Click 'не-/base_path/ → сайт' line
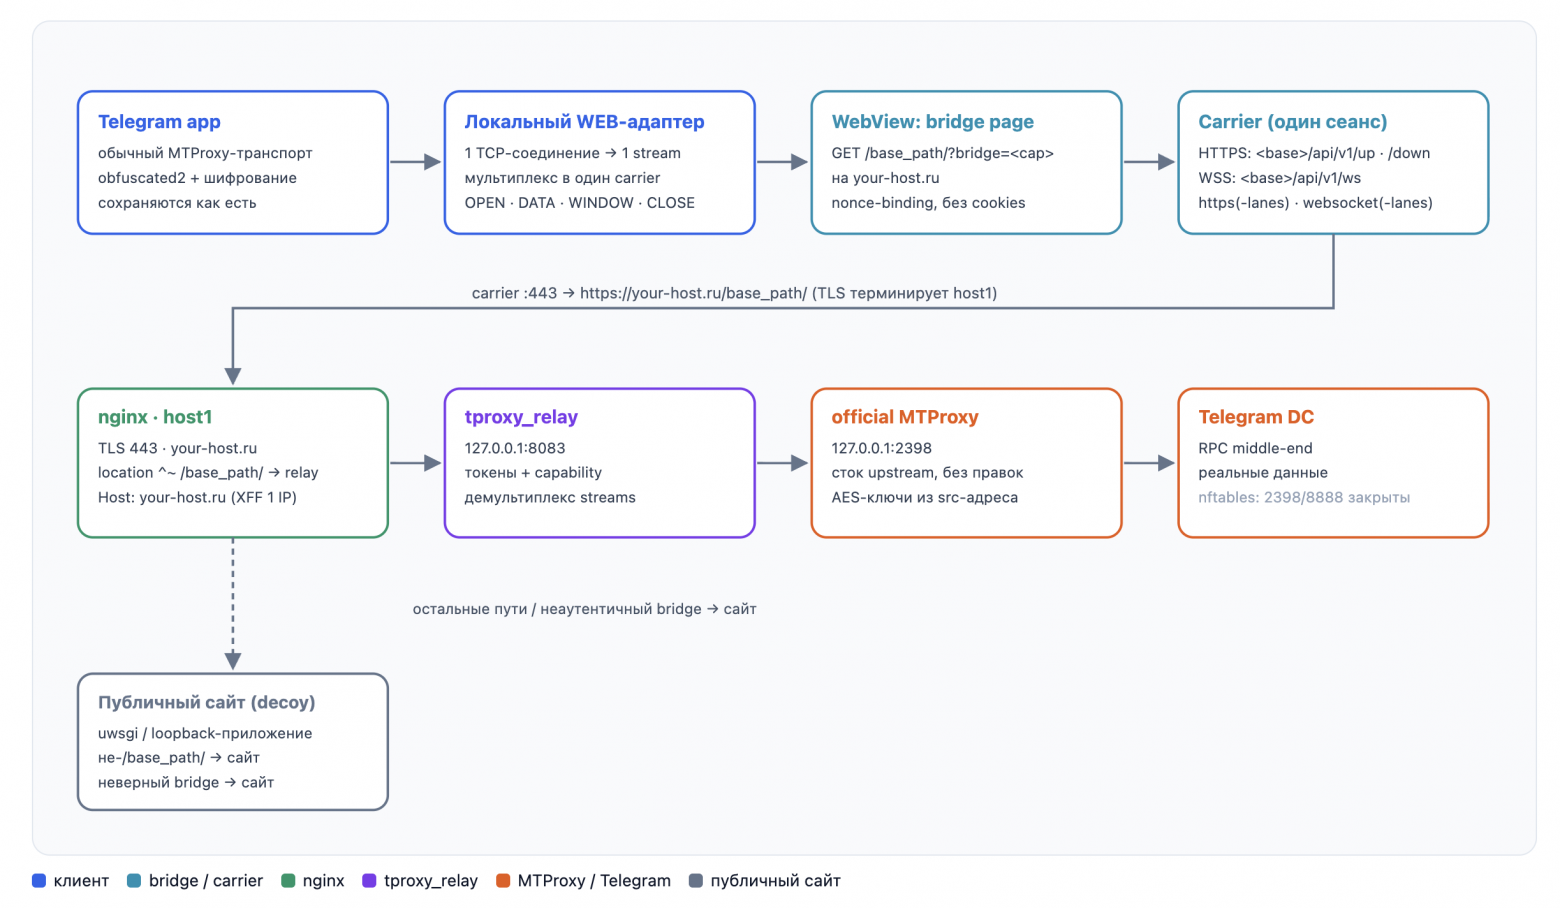The width and height of the screenshot is (1560, 908). coord(179,758)
